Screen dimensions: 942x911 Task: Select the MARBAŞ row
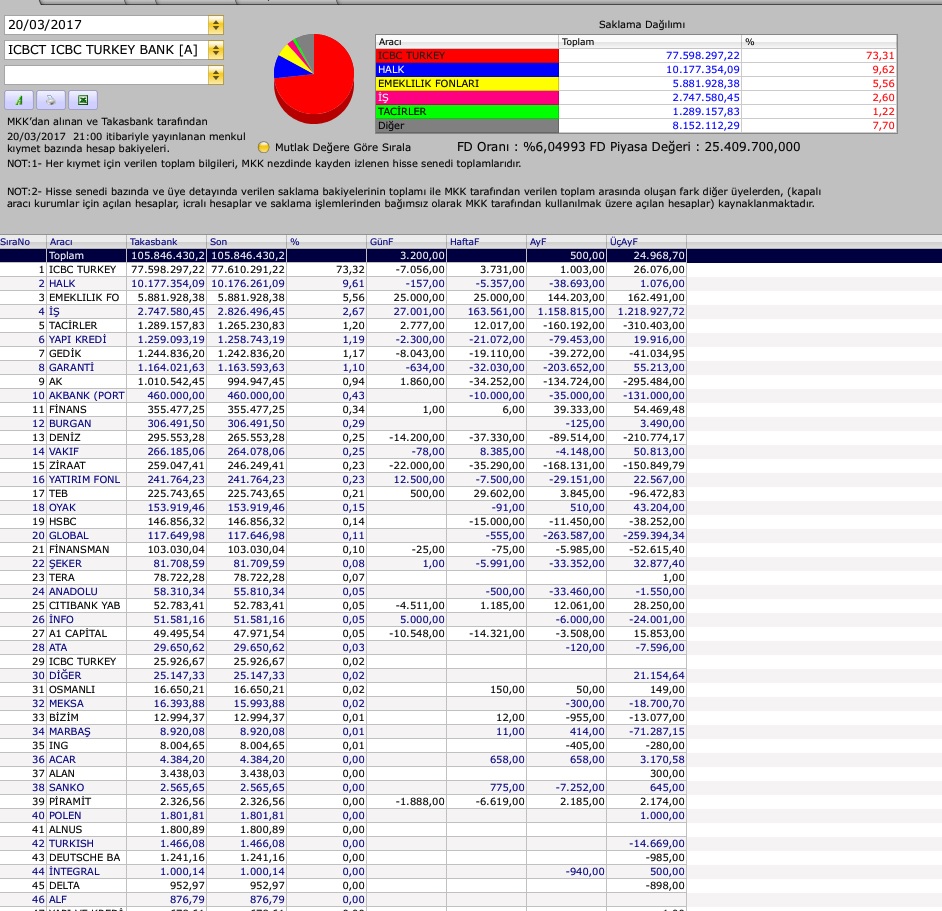click(x=342, y=731)
